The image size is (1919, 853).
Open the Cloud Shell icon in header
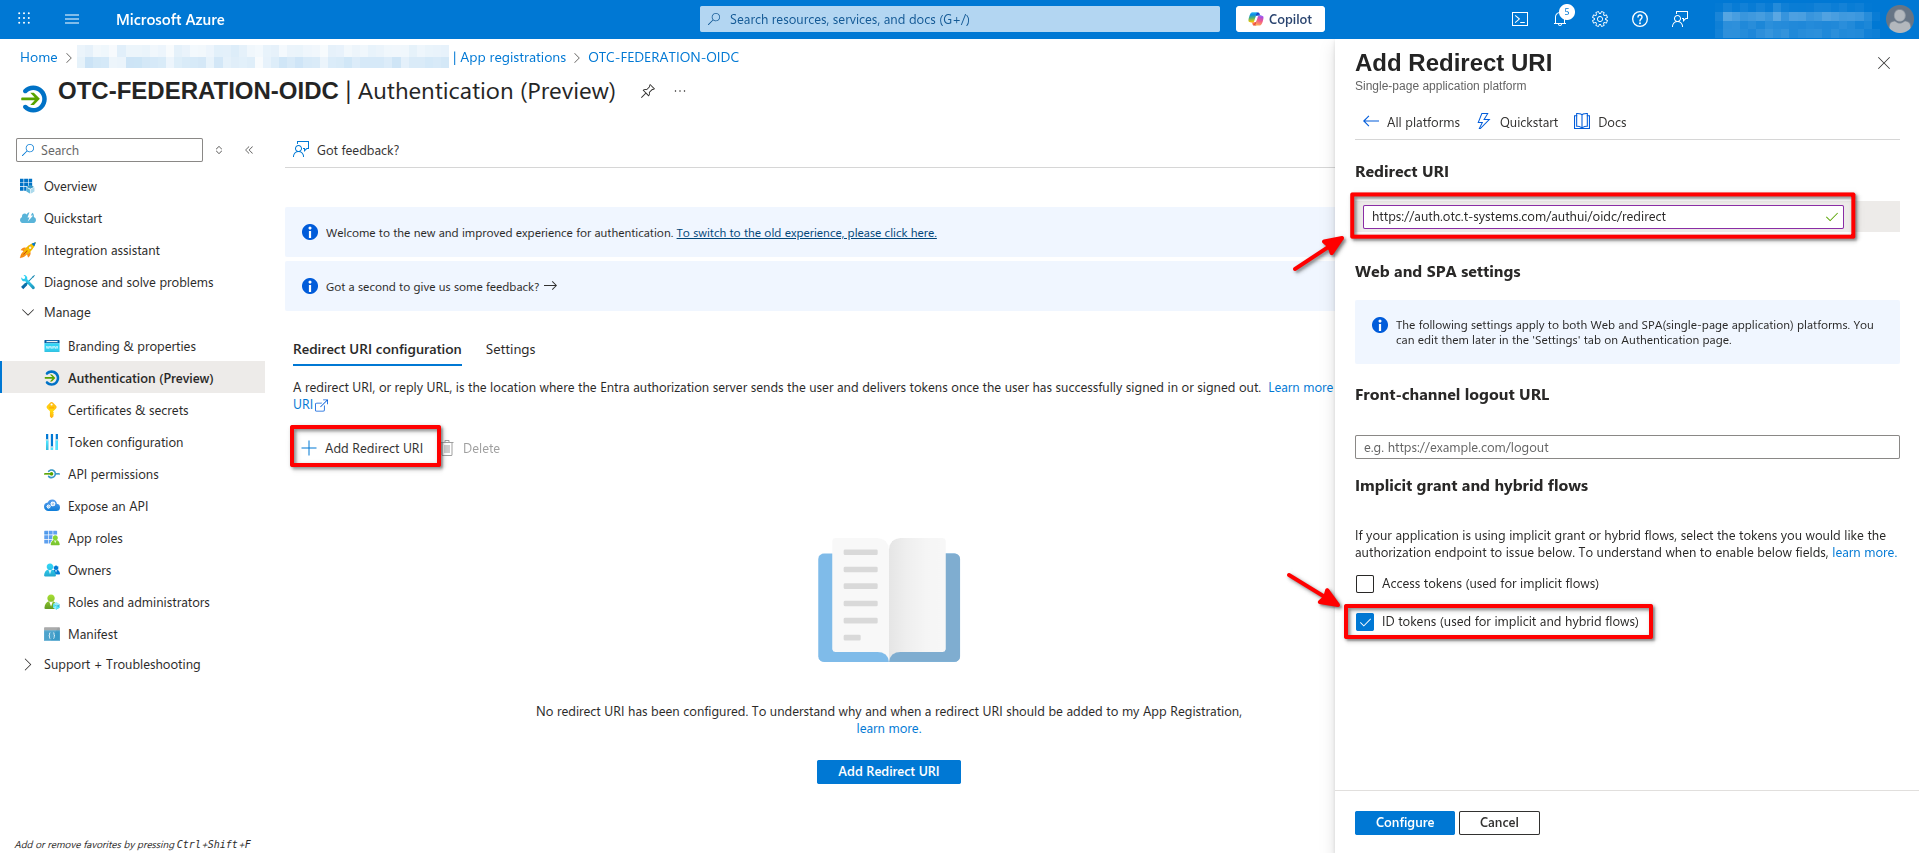coord(1519,19)
